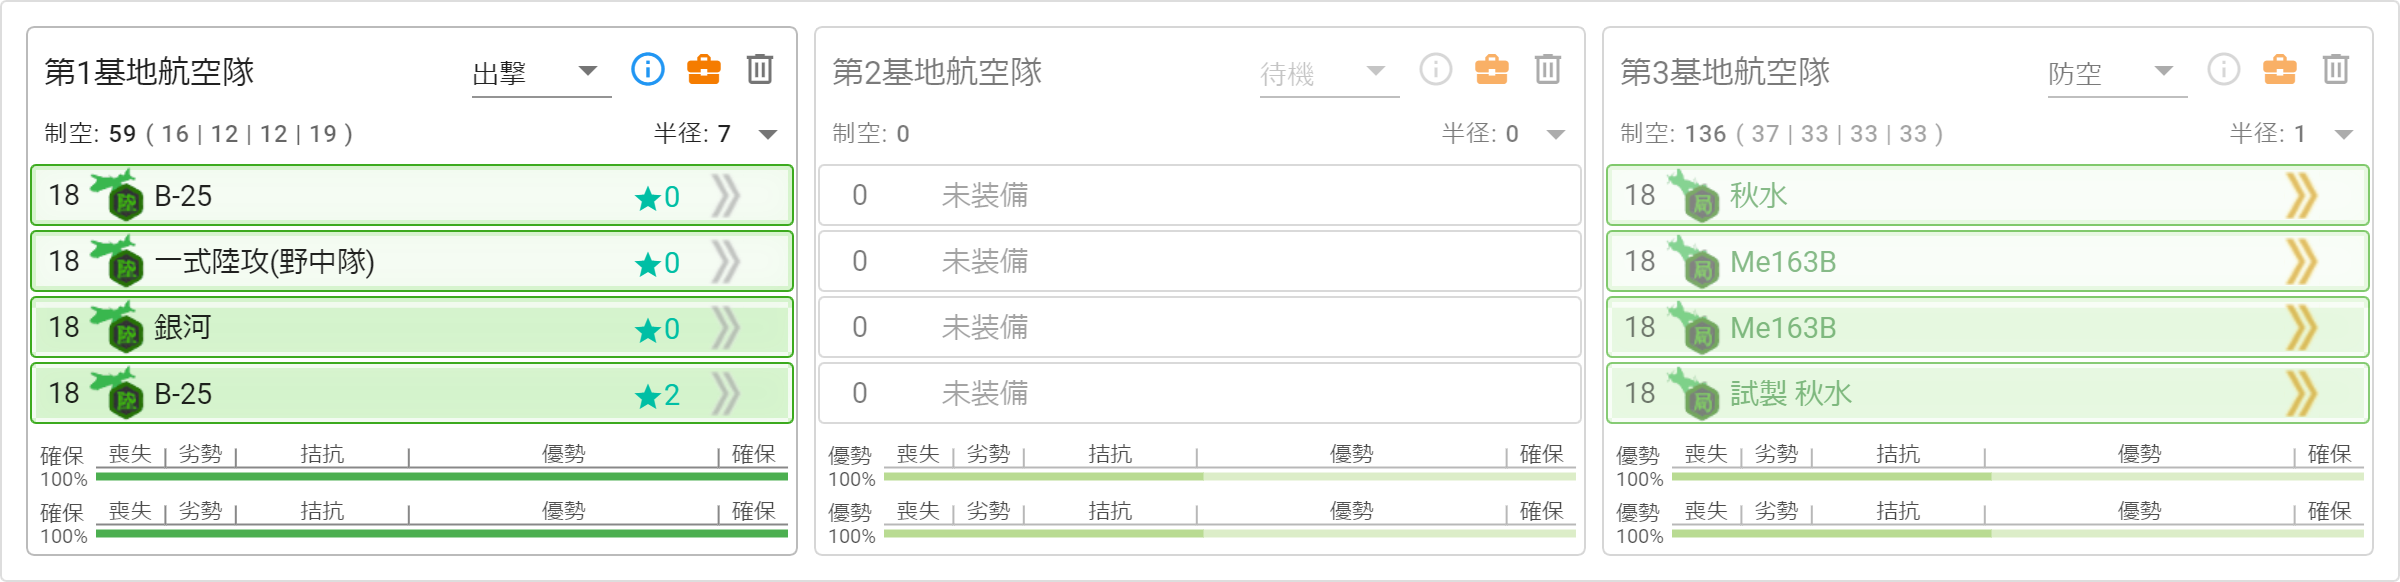Click proficiency chevrons on 秋水 slot
The height and width of the screenshot is (582, 2400).
2302,196
